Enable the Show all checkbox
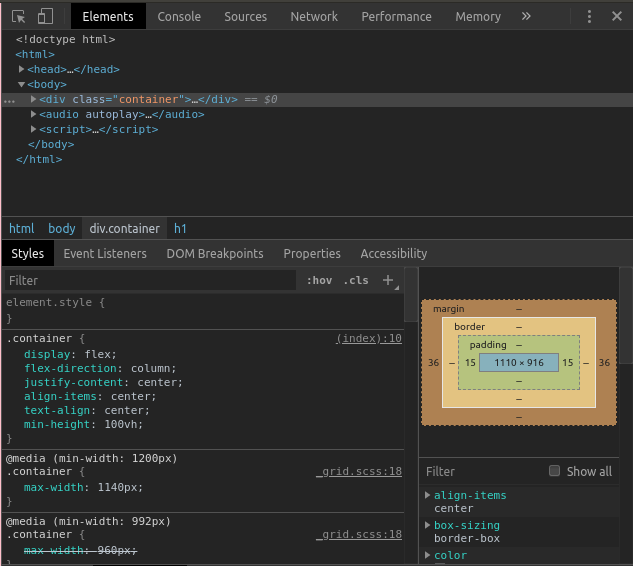633x566 pixels. click(x=554, y=471)
